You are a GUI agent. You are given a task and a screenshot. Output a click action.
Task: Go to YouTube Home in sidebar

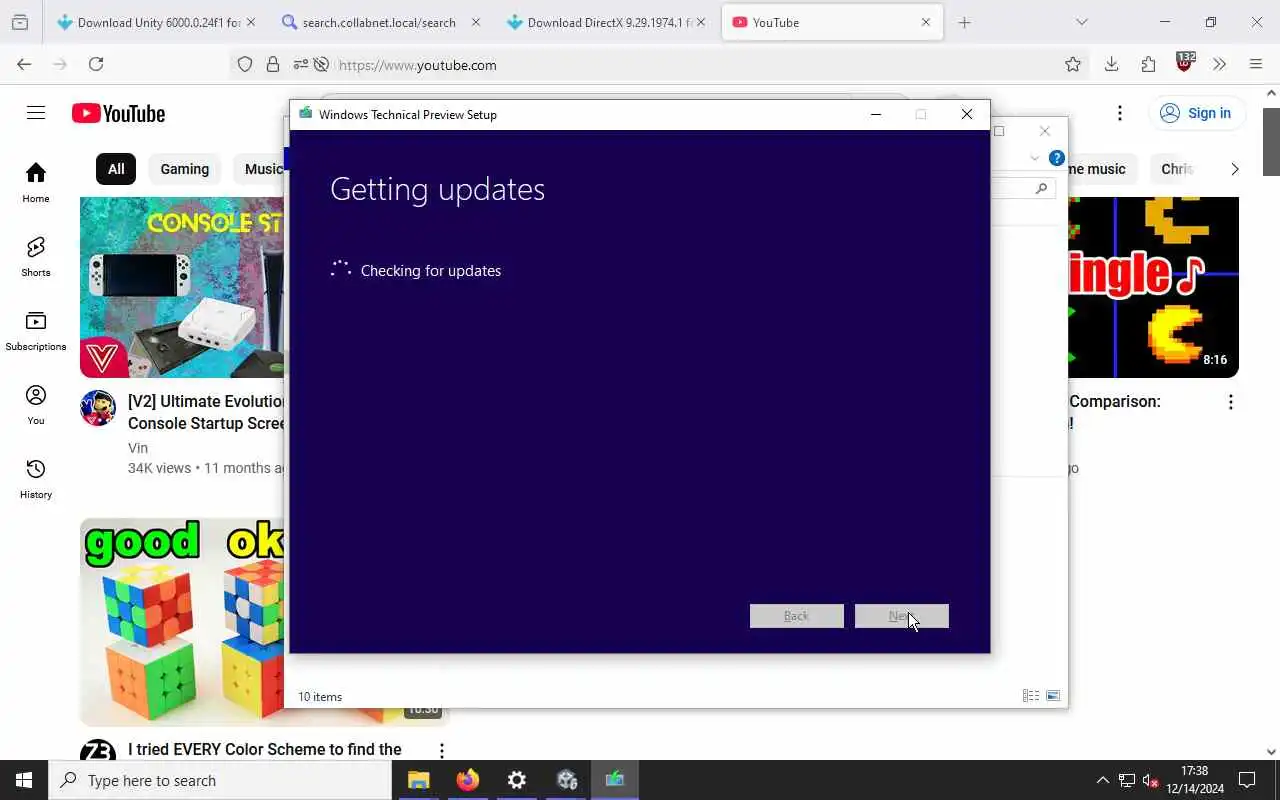(36, 183)
